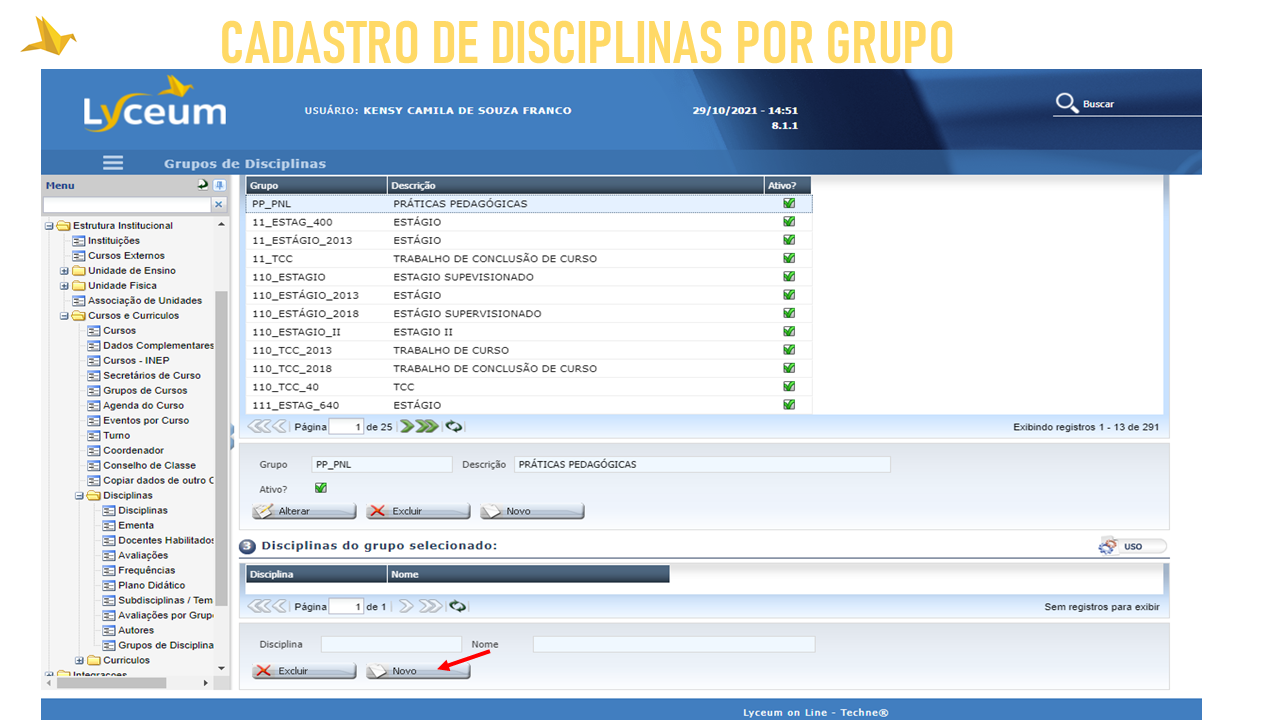Image resolution: width=1280 pixels, height=720 pixels.
Task: Click the green arrow icon in Menu header
Action: tap(203, 185)
